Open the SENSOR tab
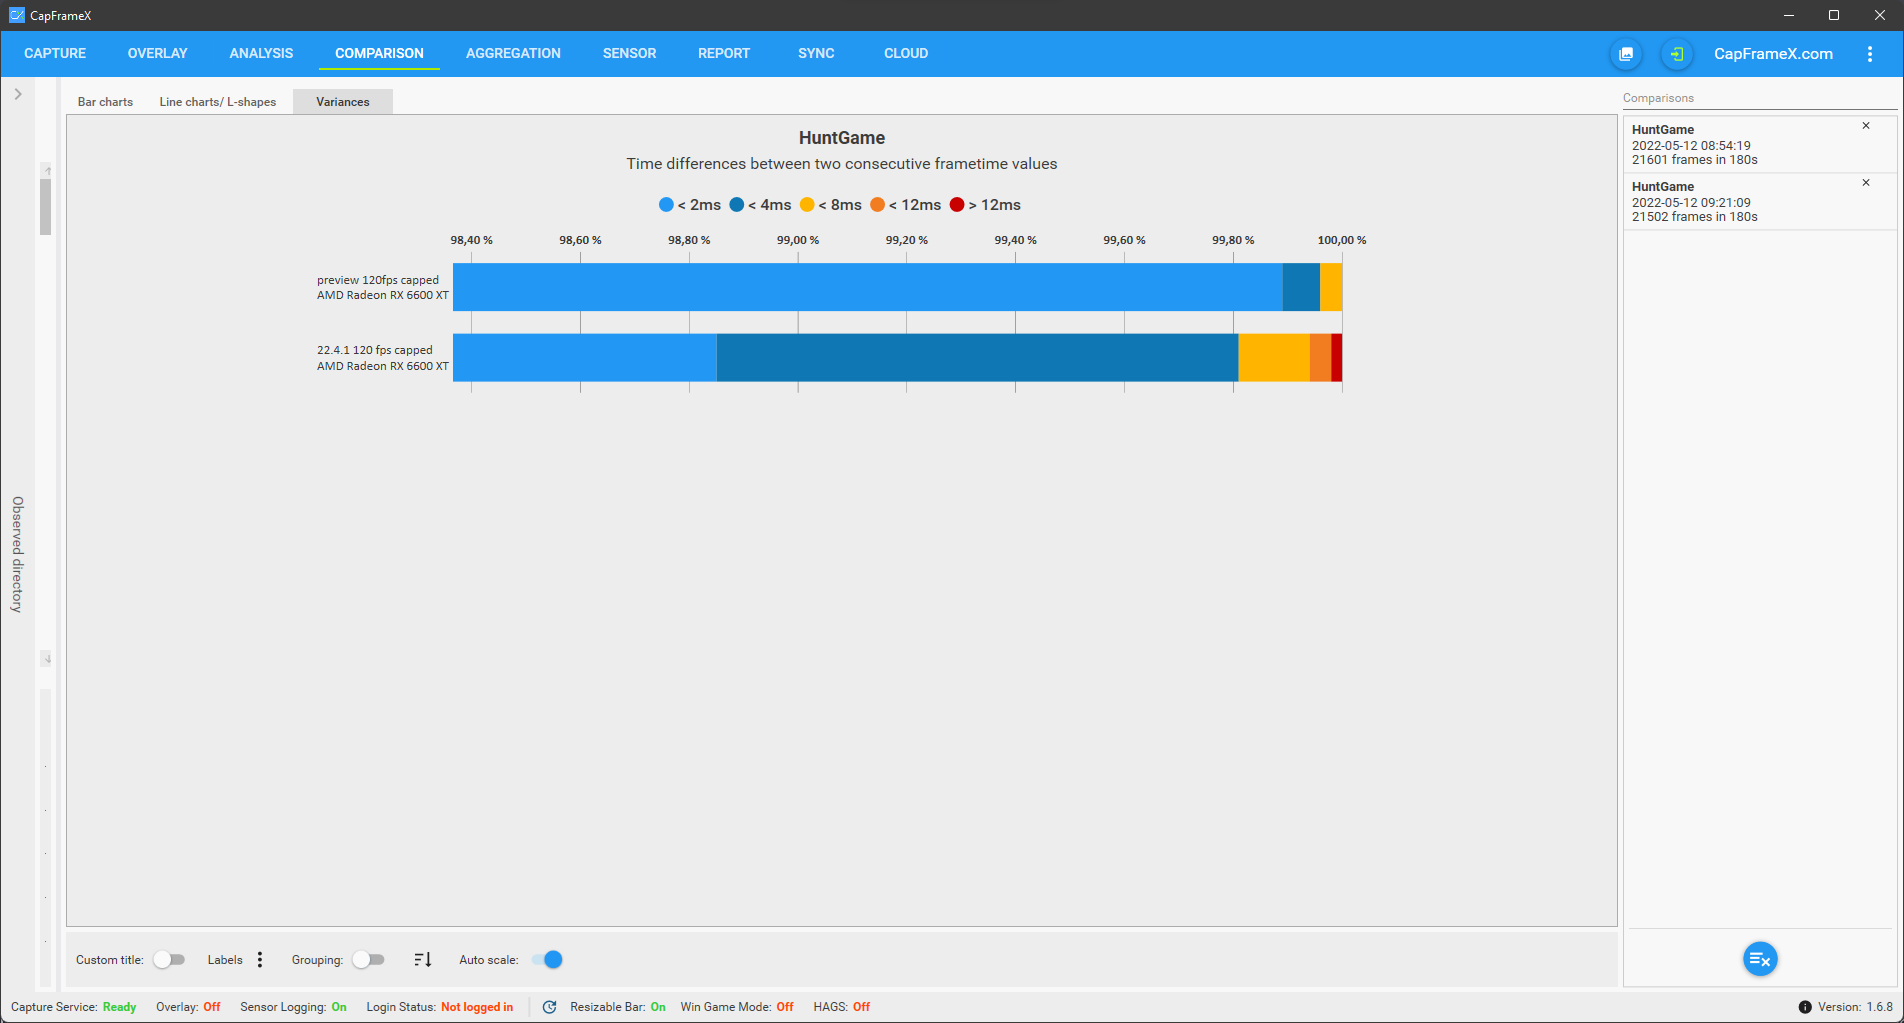Image resolution: width=1904 pixels, height=1023 pixels. [x=629, y=53]
